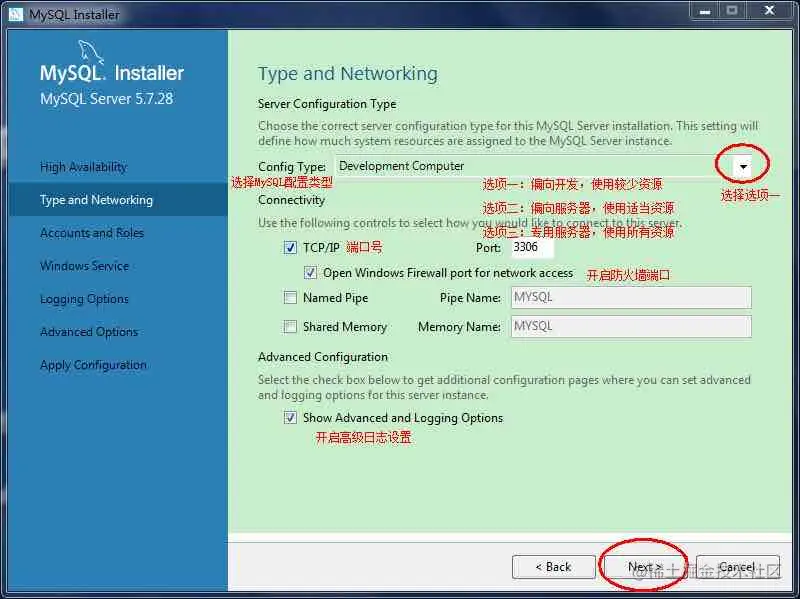Viewport: 800px width, 599px height.
Task: Open Logging Options step
Action: 84,299
